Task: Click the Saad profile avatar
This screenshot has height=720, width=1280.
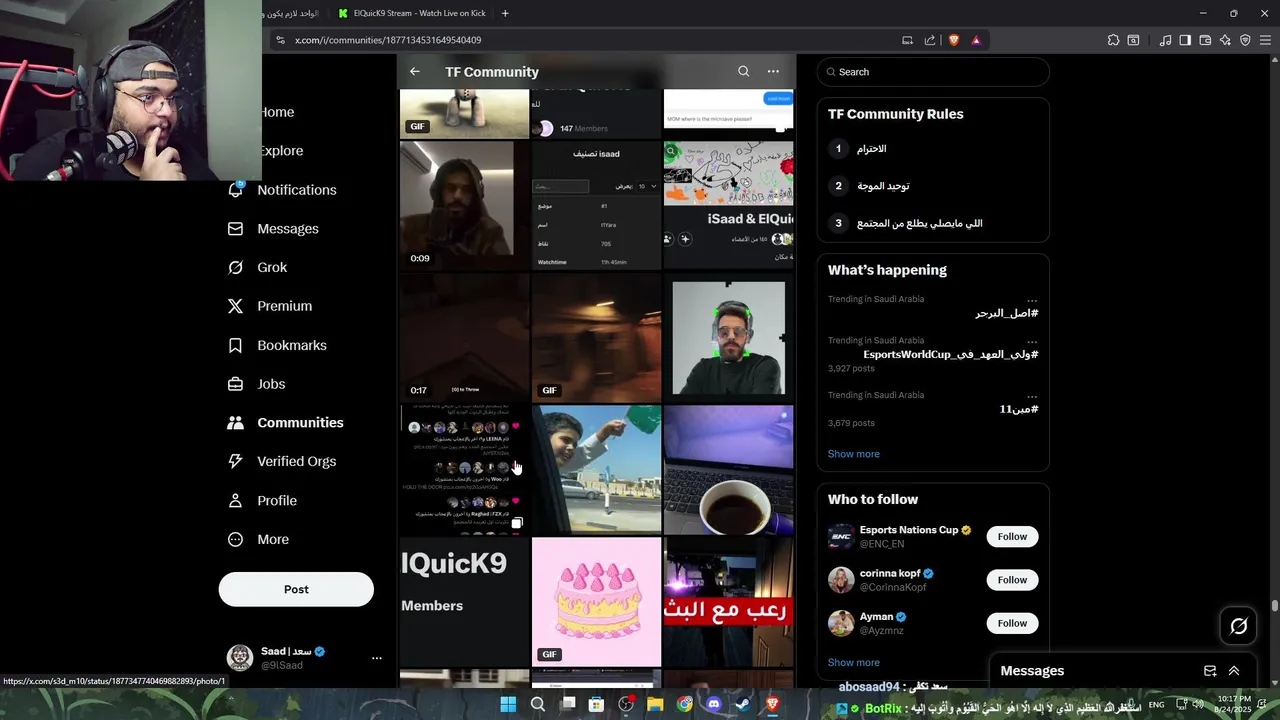Action: click(x=240, y=657)
